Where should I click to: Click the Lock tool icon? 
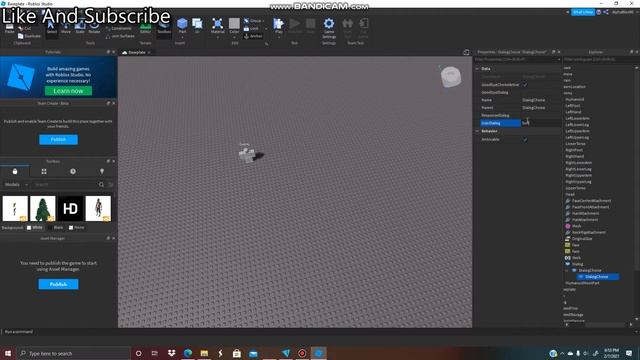tap(247, 29)
